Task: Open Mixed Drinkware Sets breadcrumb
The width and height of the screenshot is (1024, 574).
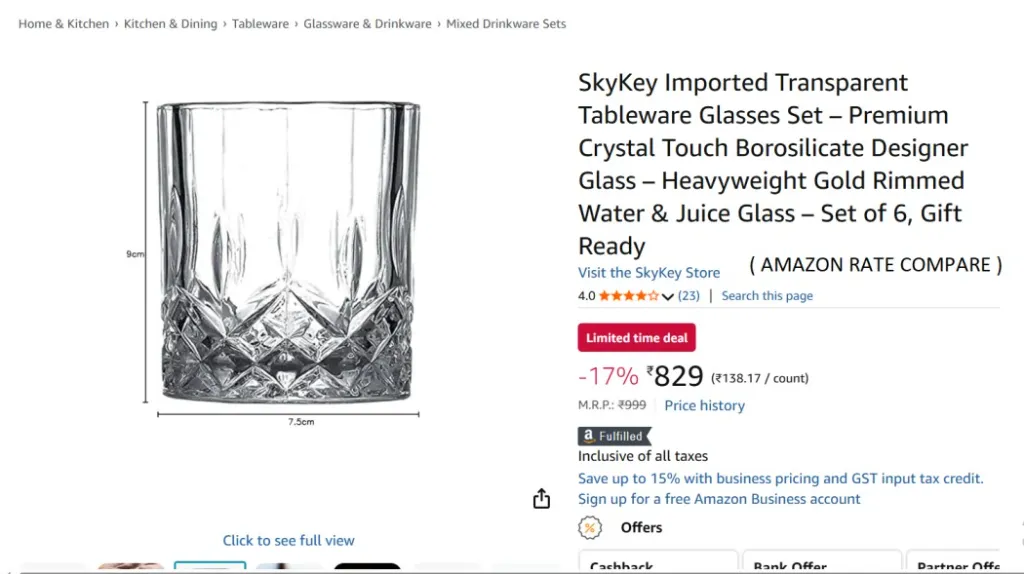Action: [506, 24]
